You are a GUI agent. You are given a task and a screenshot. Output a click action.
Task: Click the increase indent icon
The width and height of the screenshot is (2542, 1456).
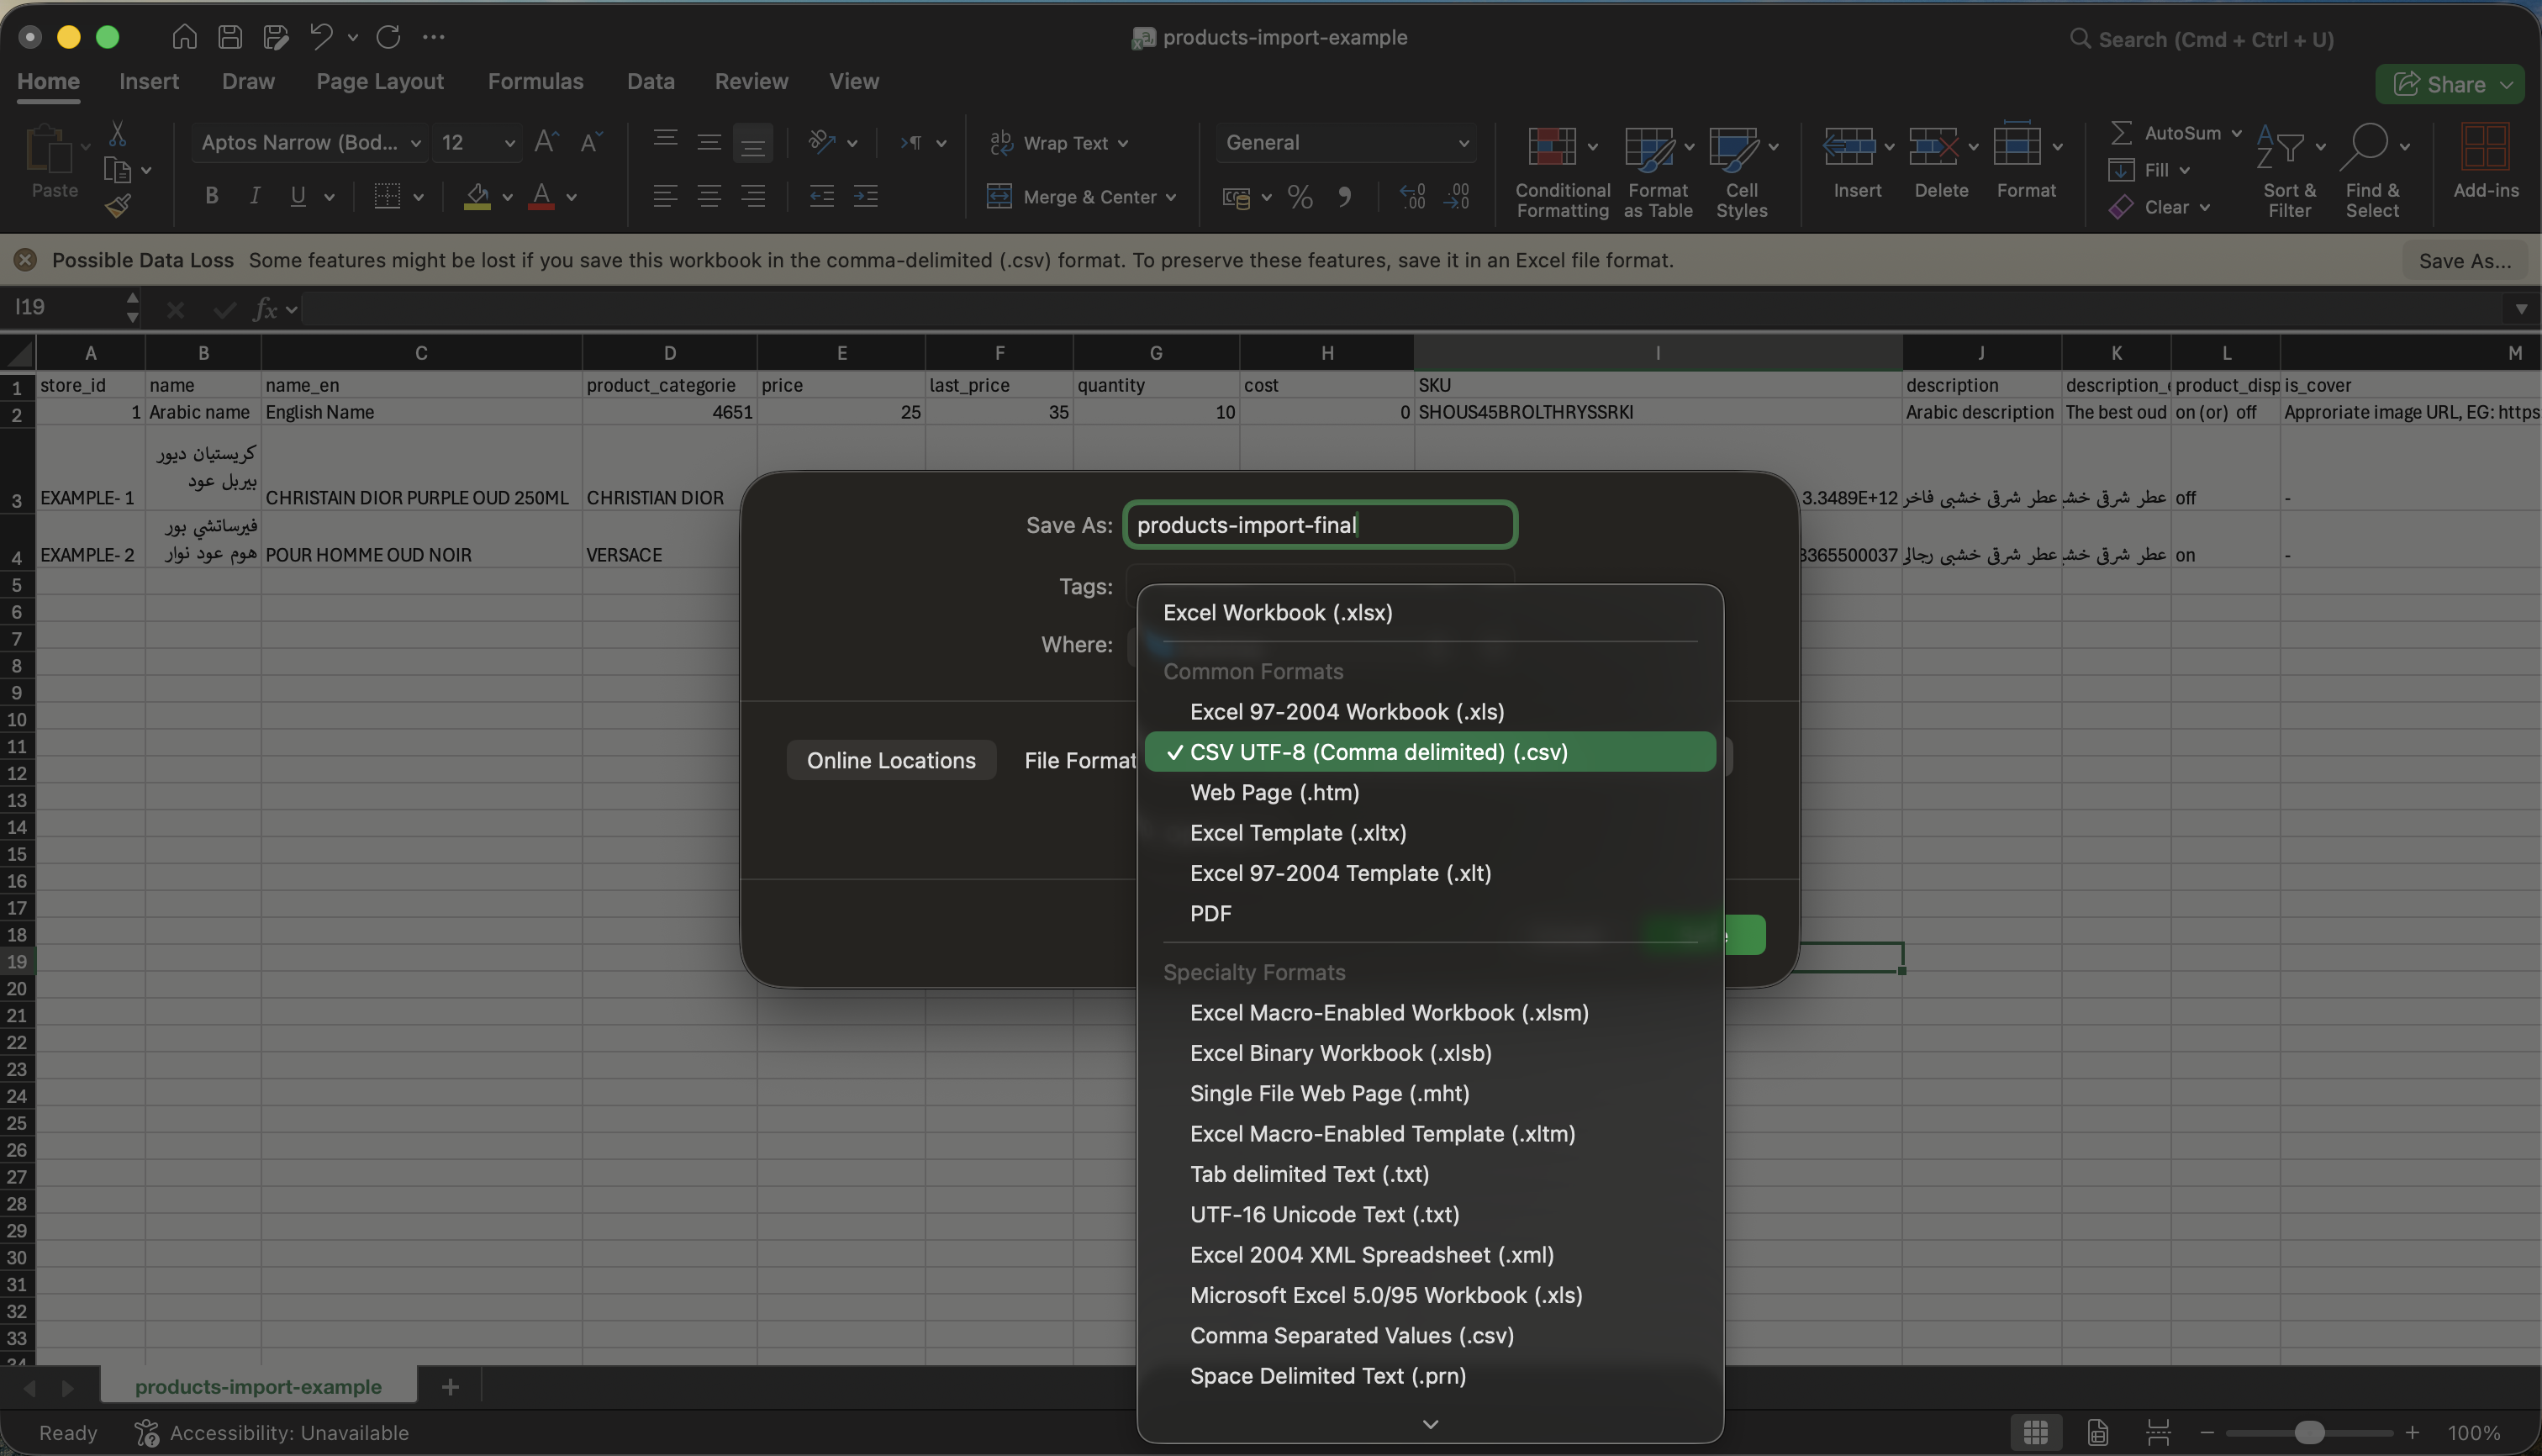866,197
